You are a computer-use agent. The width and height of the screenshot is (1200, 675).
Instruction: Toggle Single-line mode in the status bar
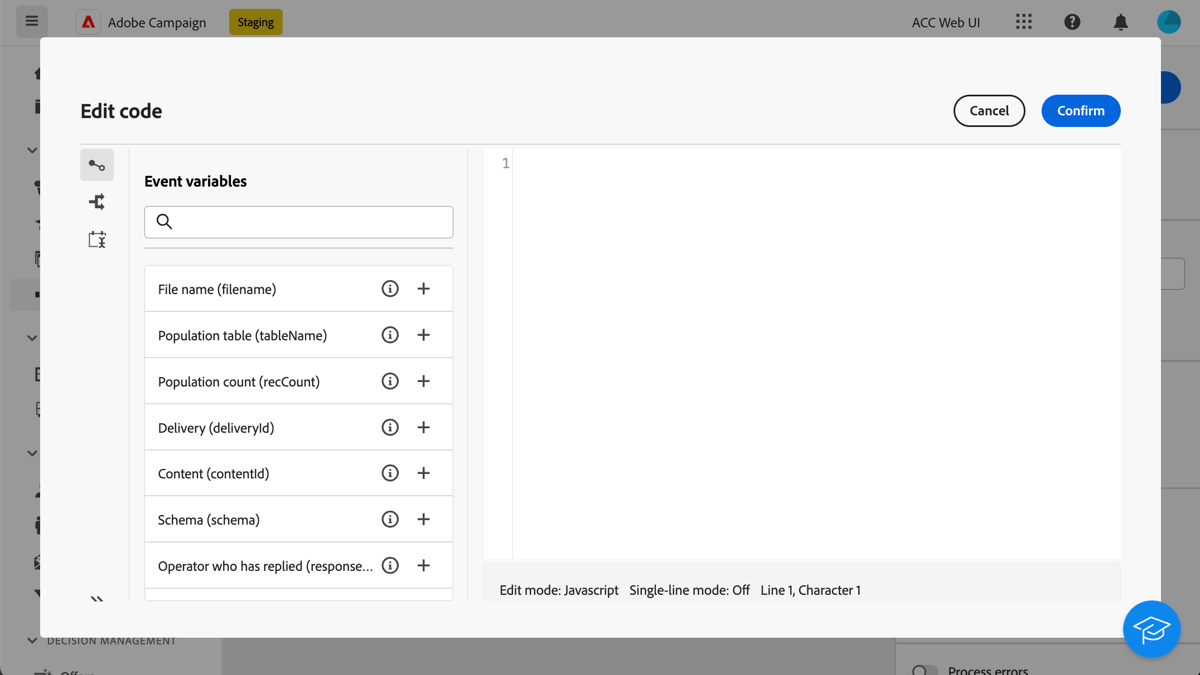[688, 590]
